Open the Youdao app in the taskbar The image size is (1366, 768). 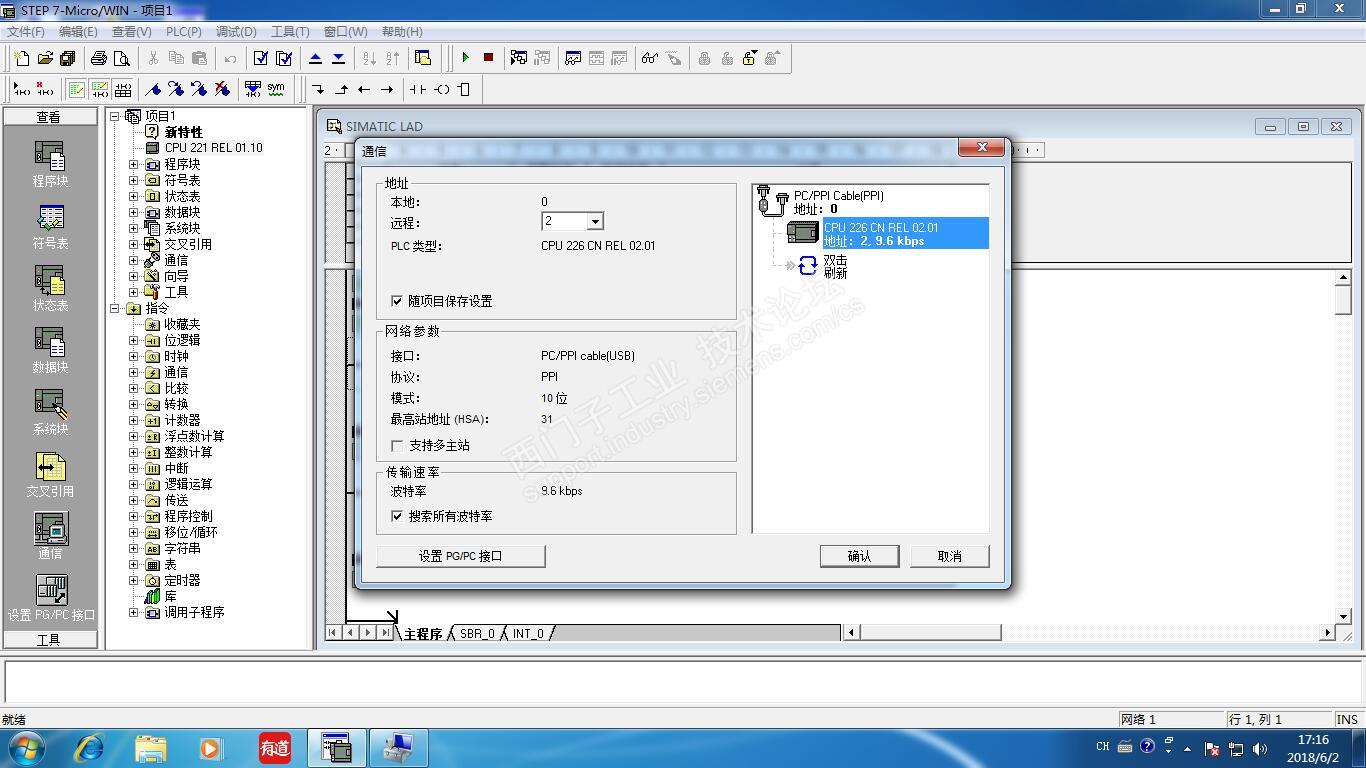(275, 747)
